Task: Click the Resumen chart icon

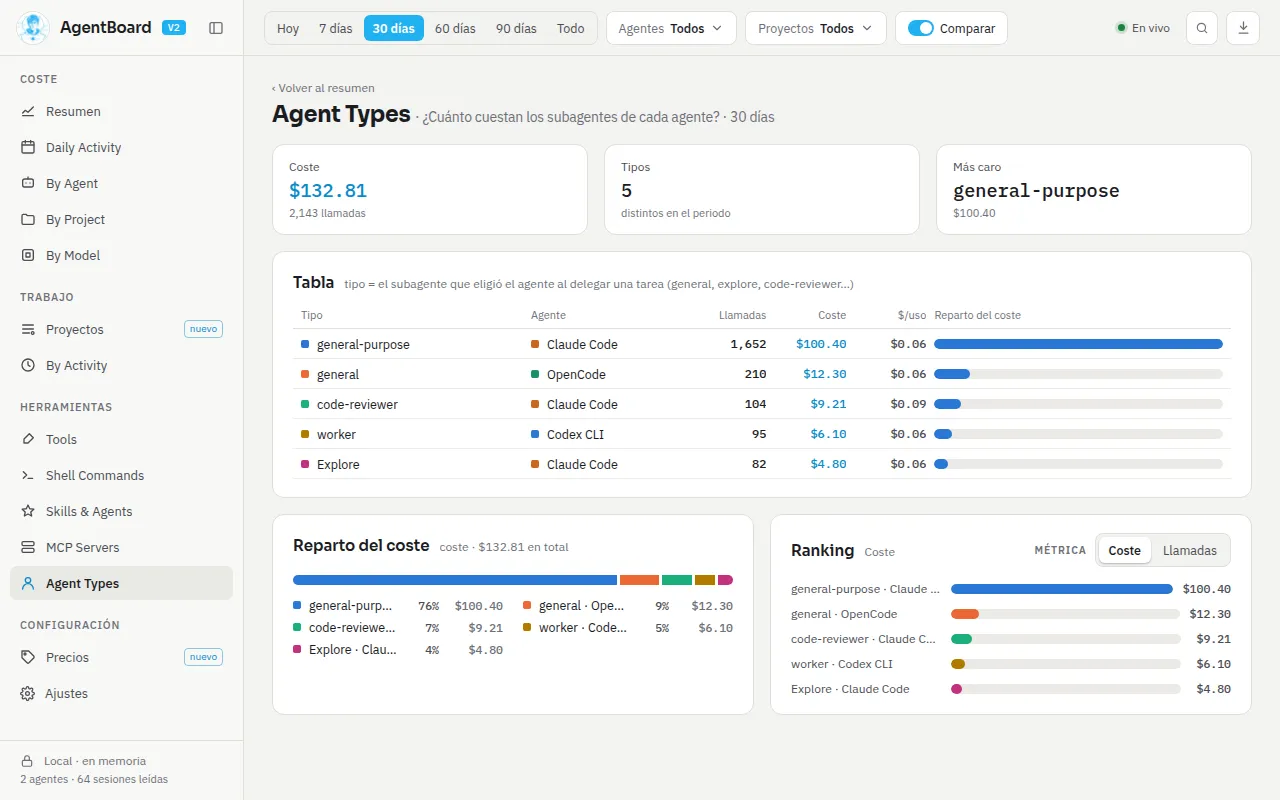Action: click(28, 111)
